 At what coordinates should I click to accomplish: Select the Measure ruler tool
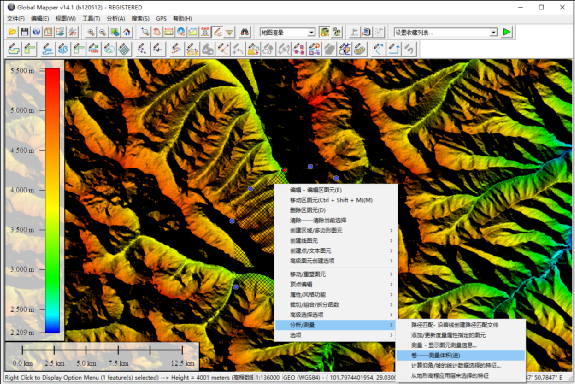169,32
